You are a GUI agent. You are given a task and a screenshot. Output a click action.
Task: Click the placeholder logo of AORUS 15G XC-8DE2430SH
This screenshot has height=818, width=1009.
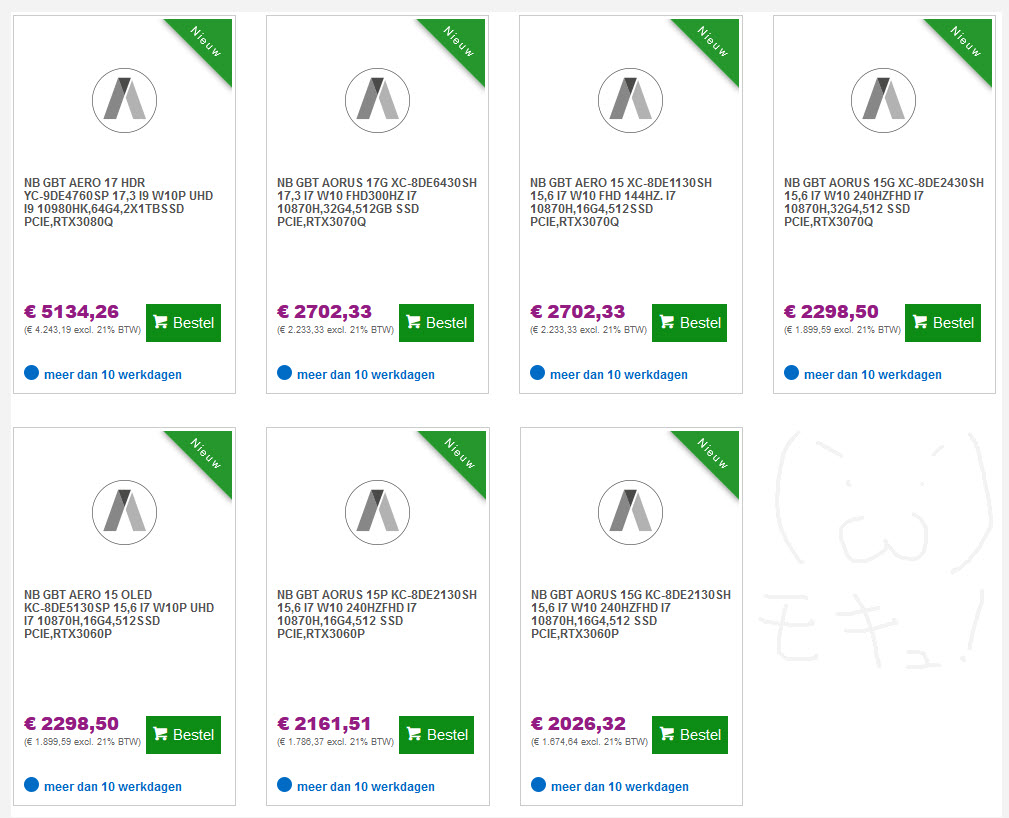tap(883, 100)
